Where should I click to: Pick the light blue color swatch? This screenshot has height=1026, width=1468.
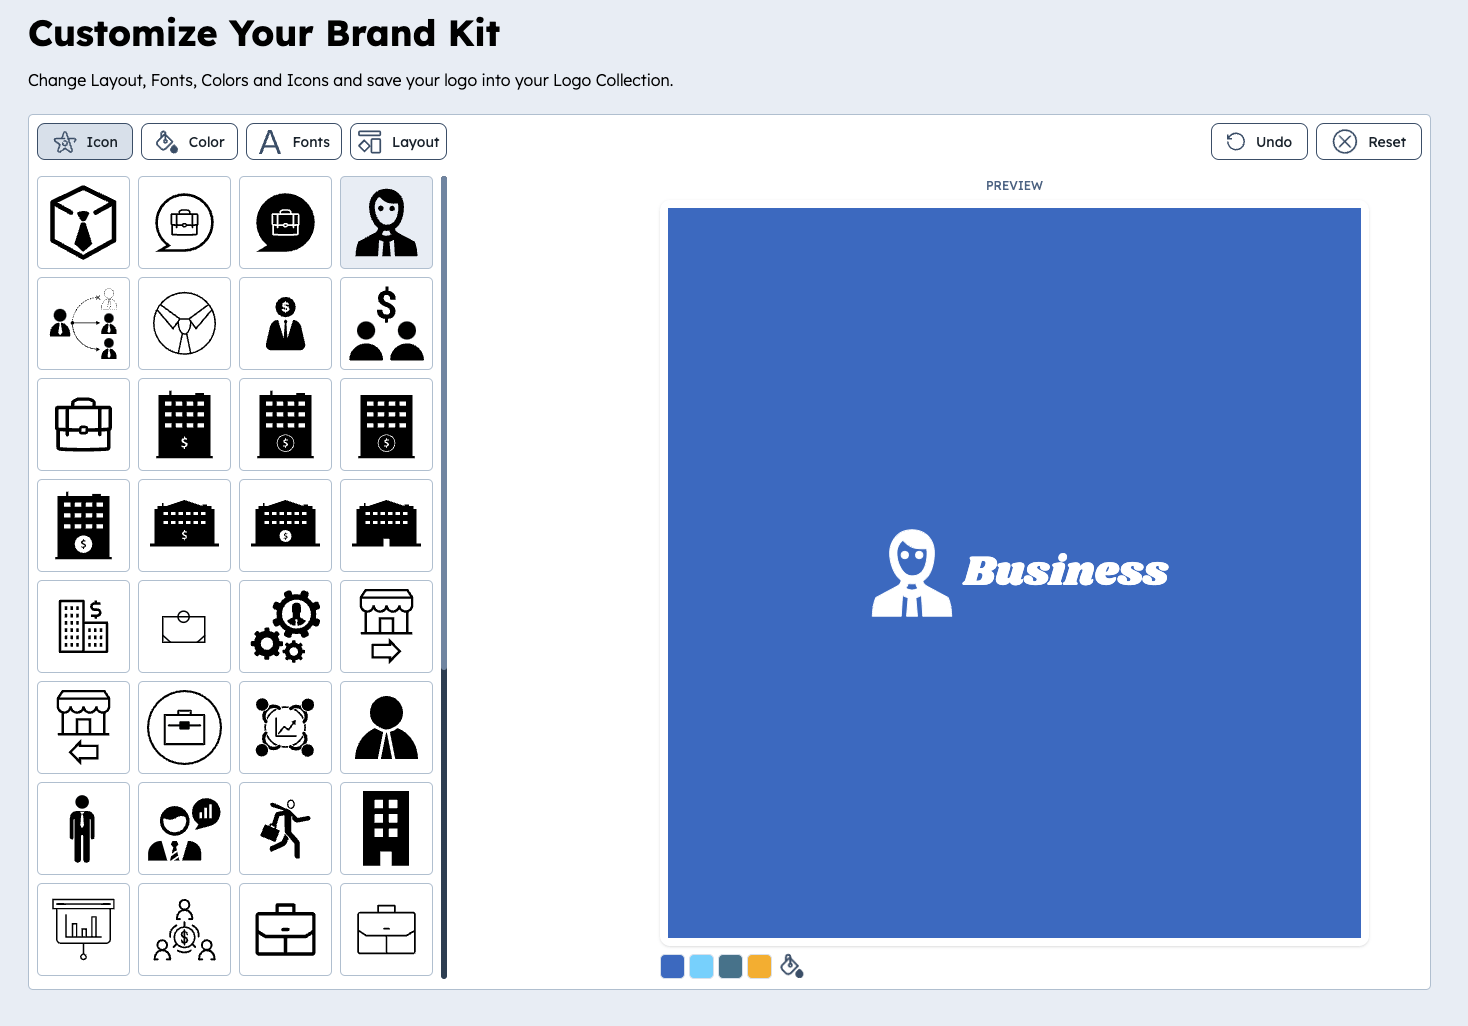(702, 967)
